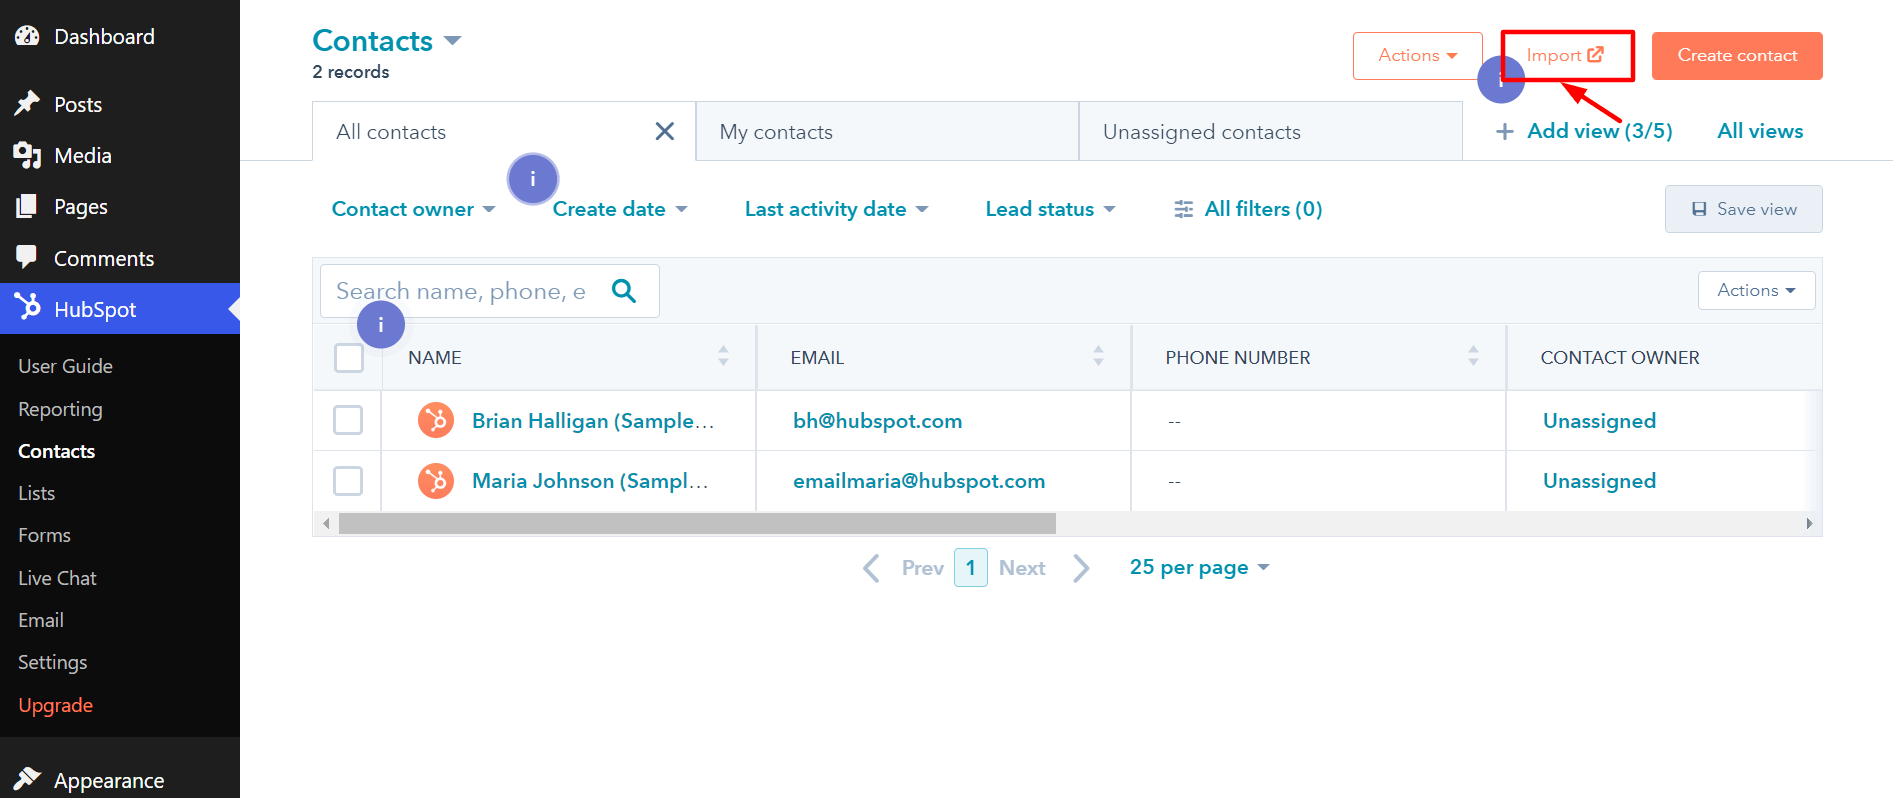This screenshot has height=798, width=1893.
Task: Click Brian Halligan's HubSpot avatar icon
Action: (x=436, y=420)
